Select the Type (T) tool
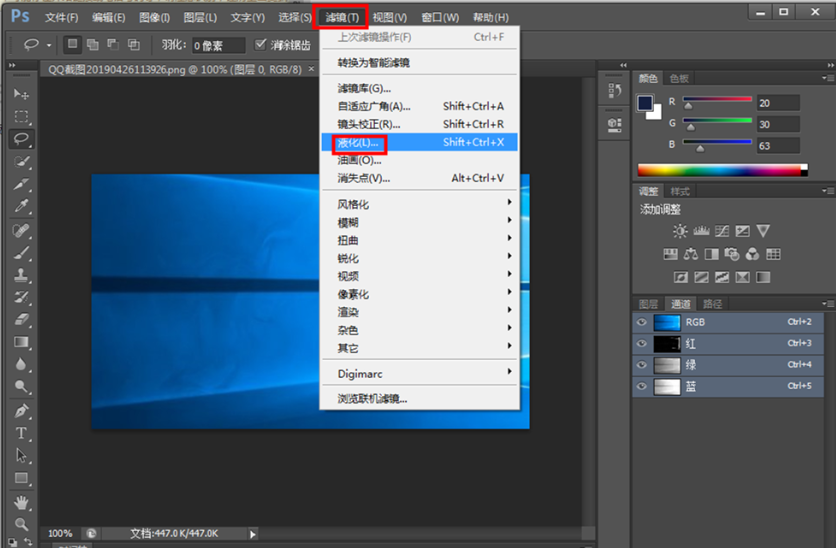836x548 pixels. (21, 433)
